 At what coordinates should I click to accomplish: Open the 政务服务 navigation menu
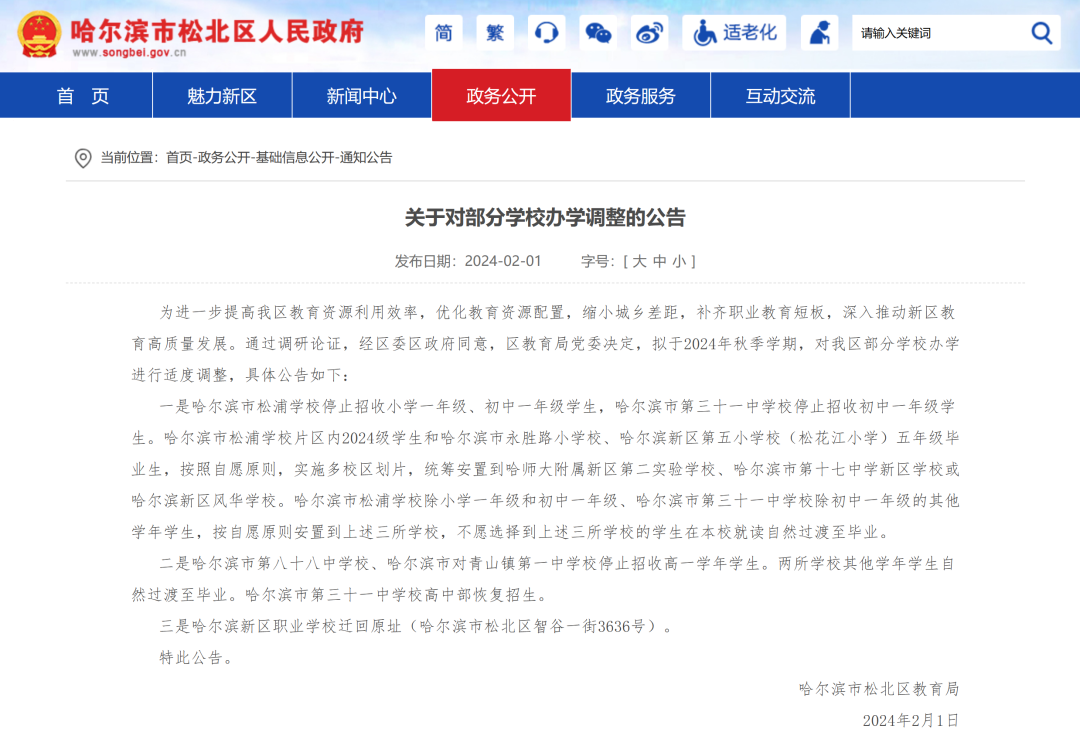(x=640, y=96)
